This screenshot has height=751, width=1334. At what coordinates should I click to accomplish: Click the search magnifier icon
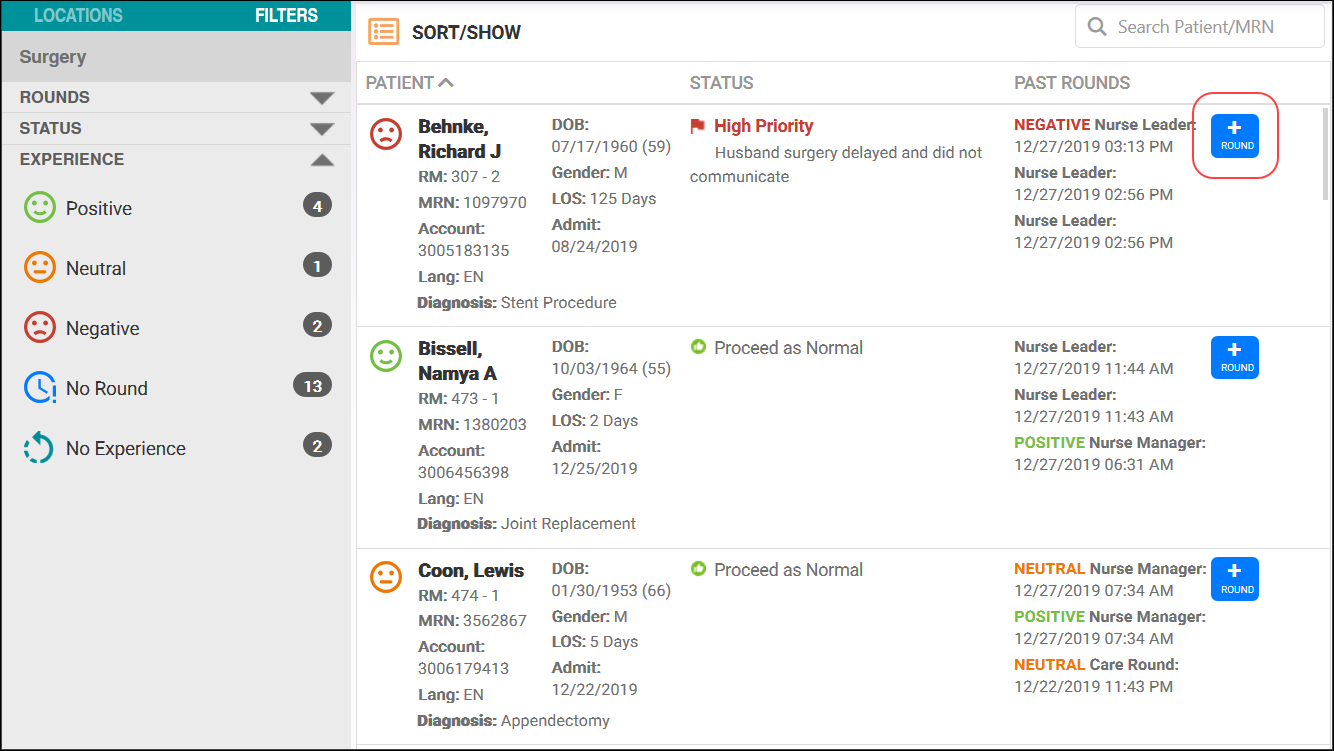pos(1097,27)
